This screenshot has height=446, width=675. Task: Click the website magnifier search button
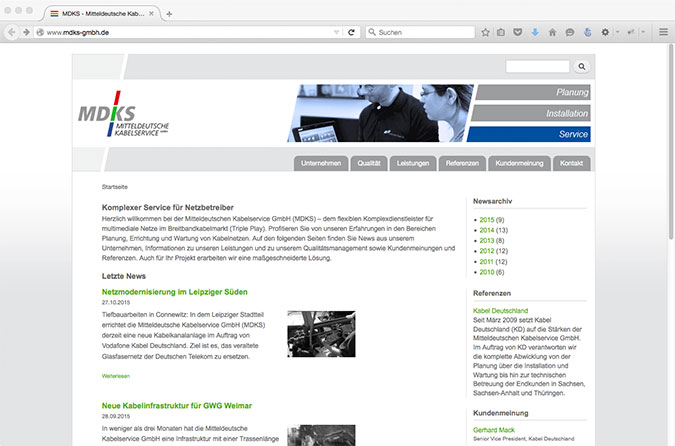click(582, 67)
